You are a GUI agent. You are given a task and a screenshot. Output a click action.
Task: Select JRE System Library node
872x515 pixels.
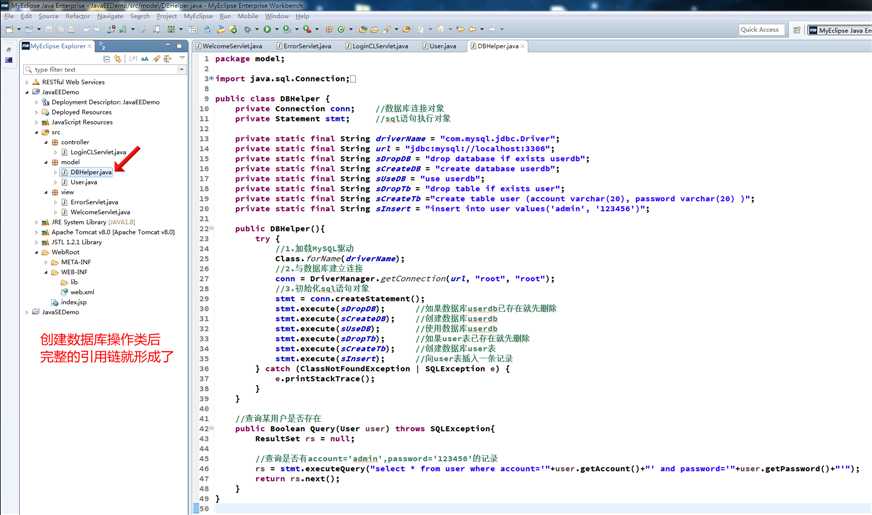88,222
